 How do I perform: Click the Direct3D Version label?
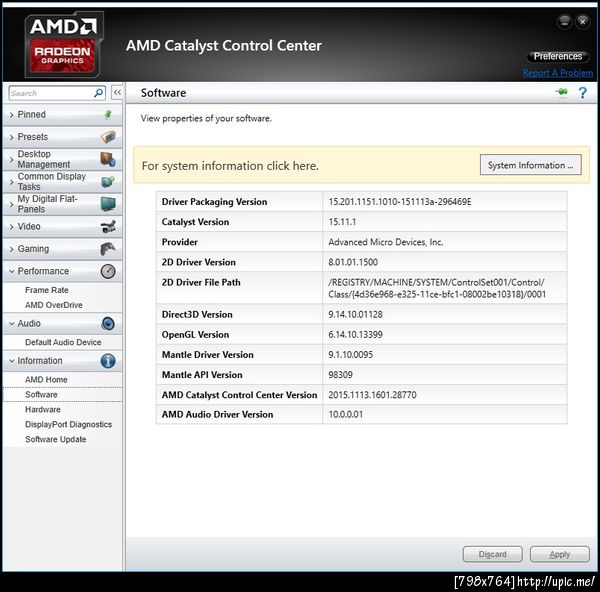tap(197, 315)
